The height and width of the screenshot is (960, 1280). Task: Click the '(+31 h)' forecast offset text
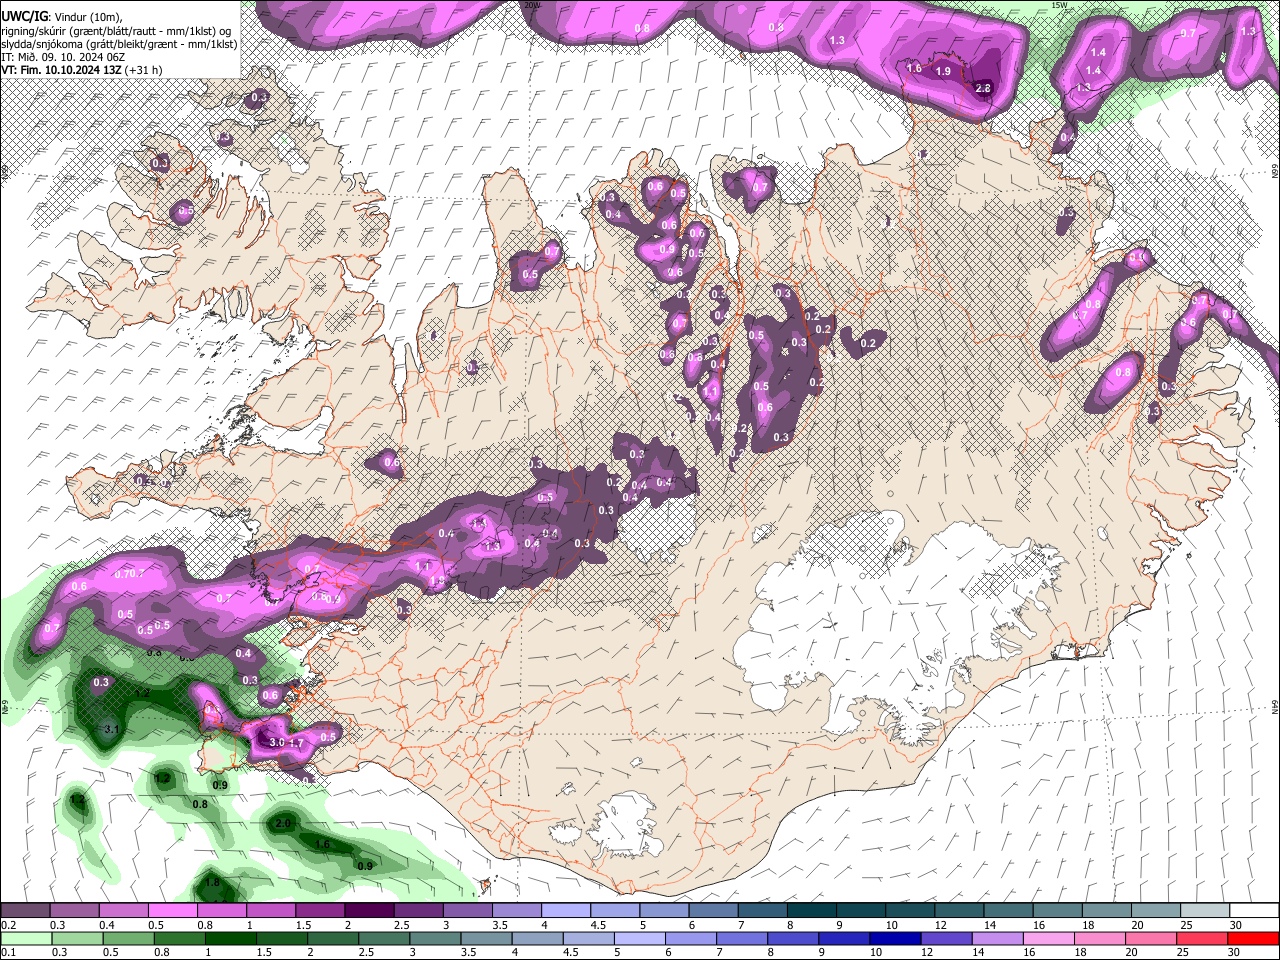click(x=144, y=70)
